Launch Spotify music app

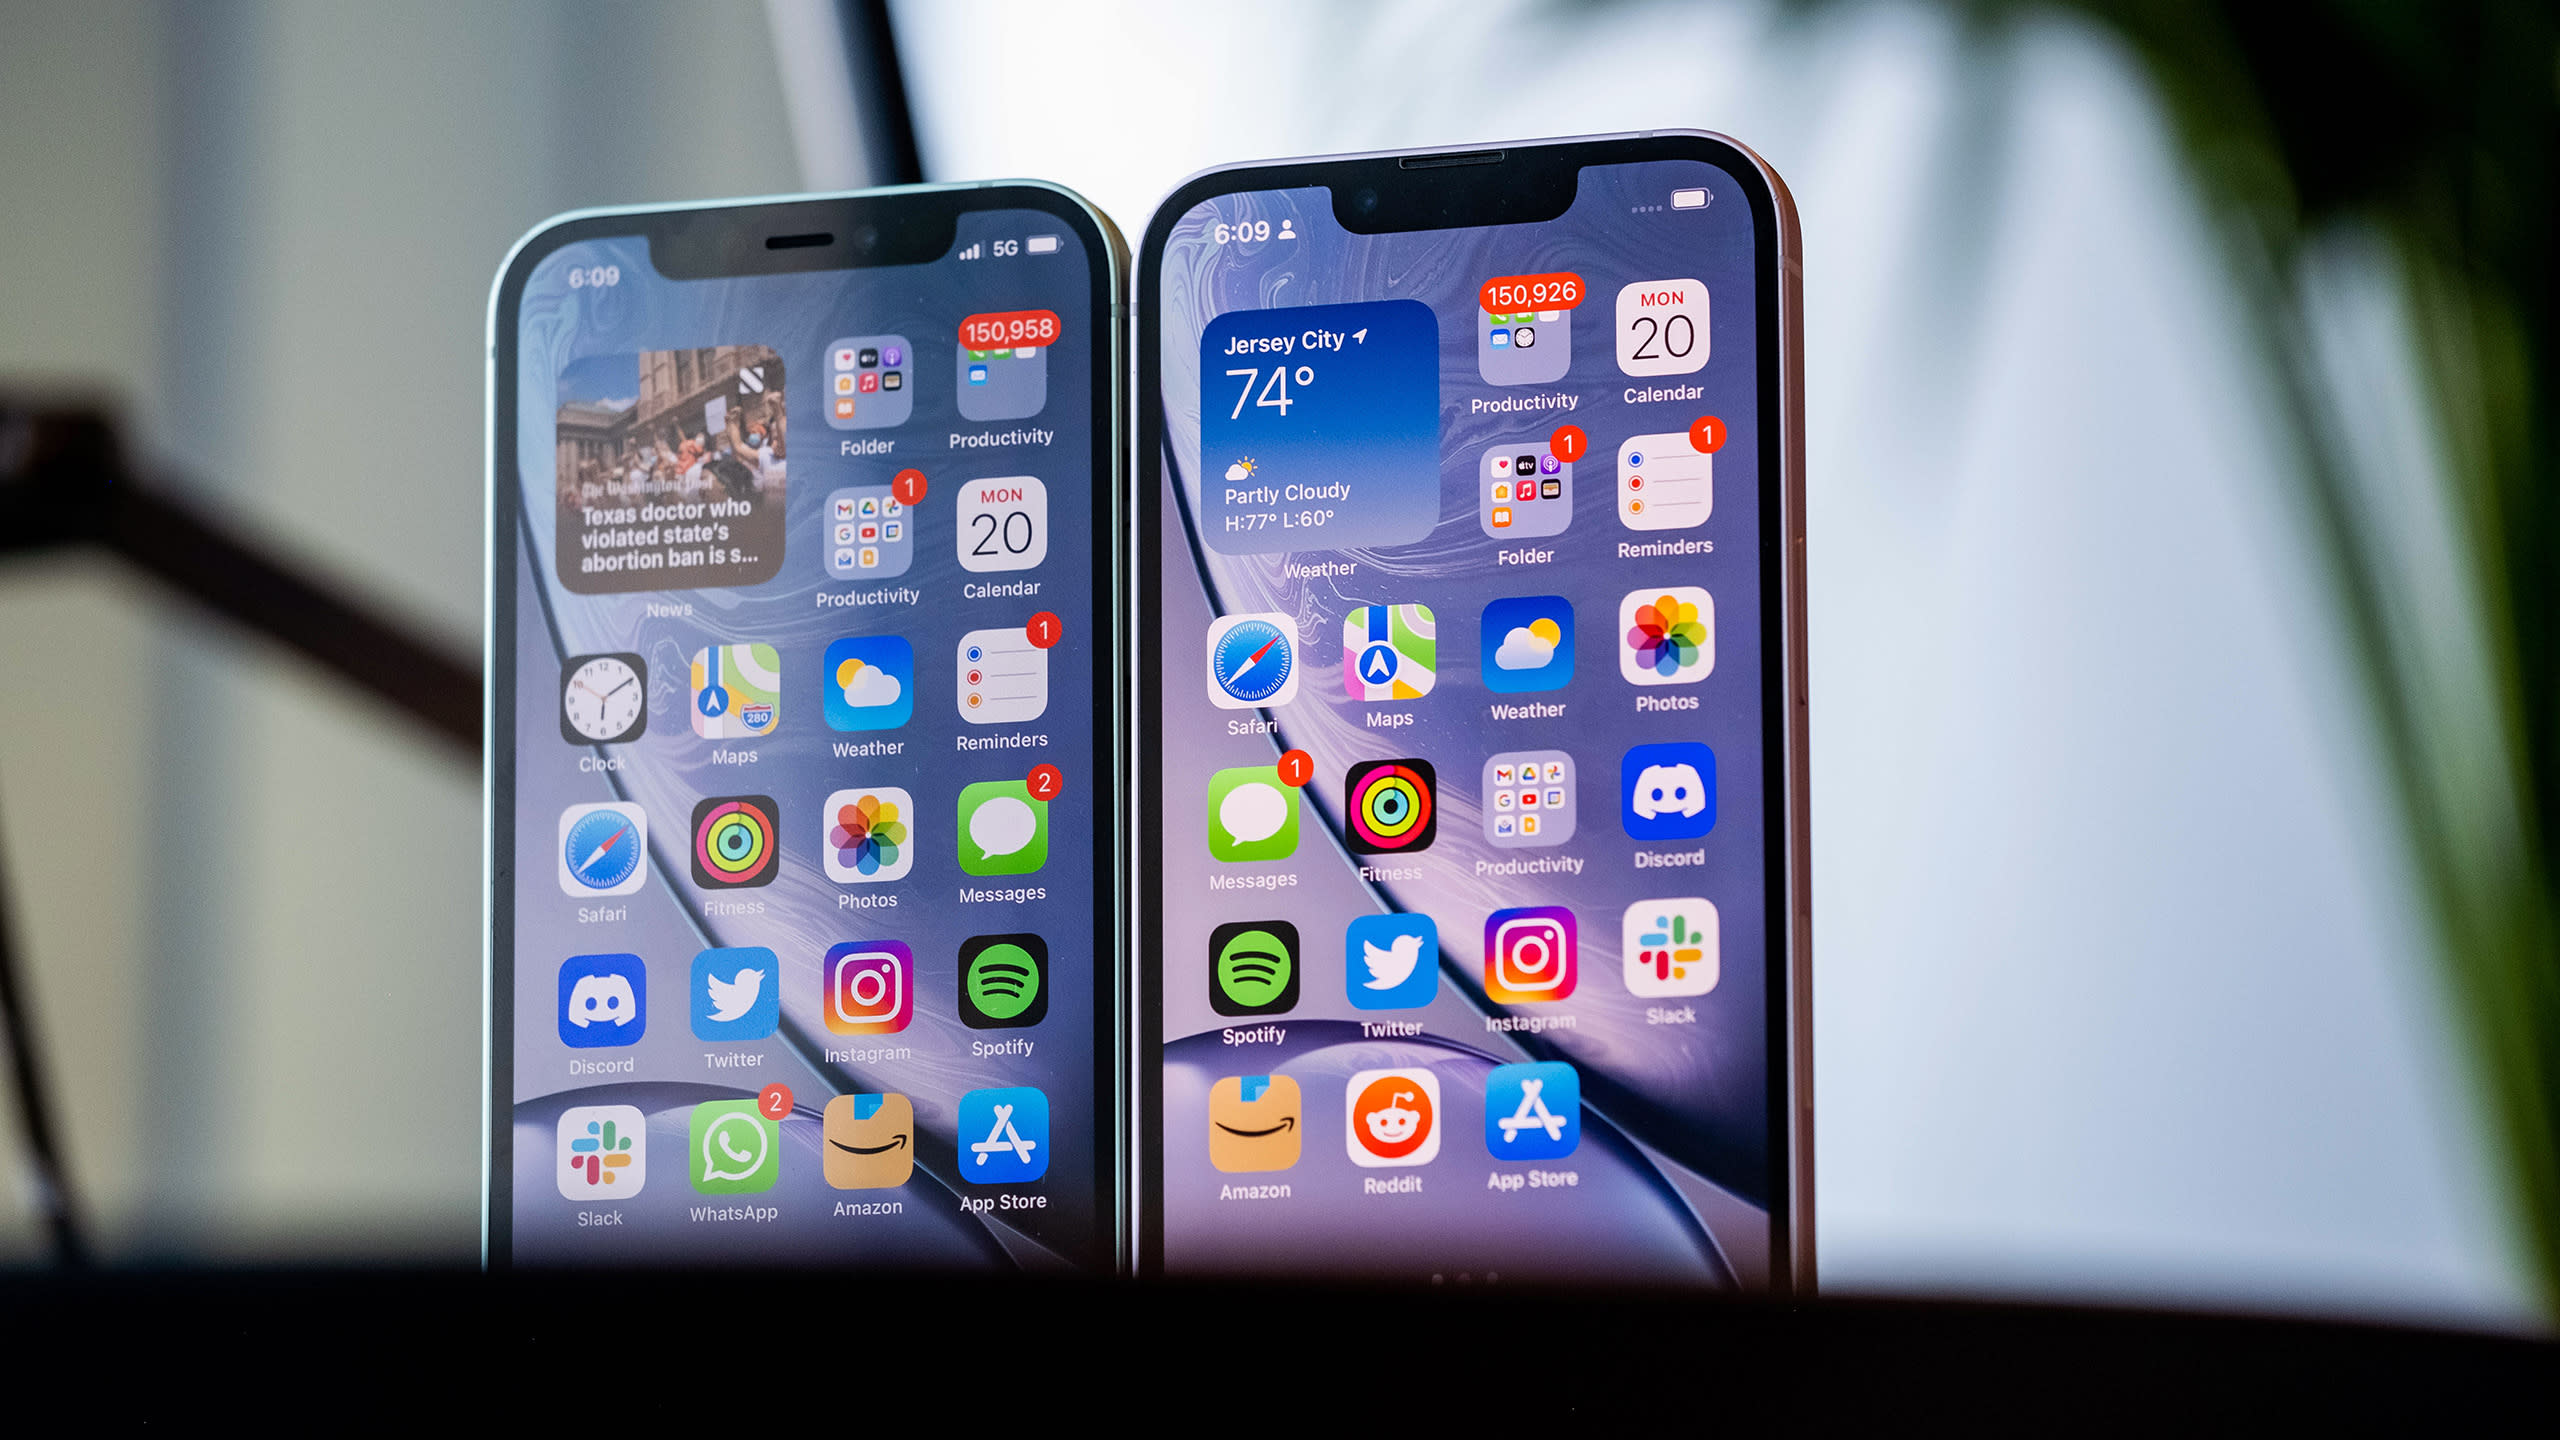coord(1254,981)
